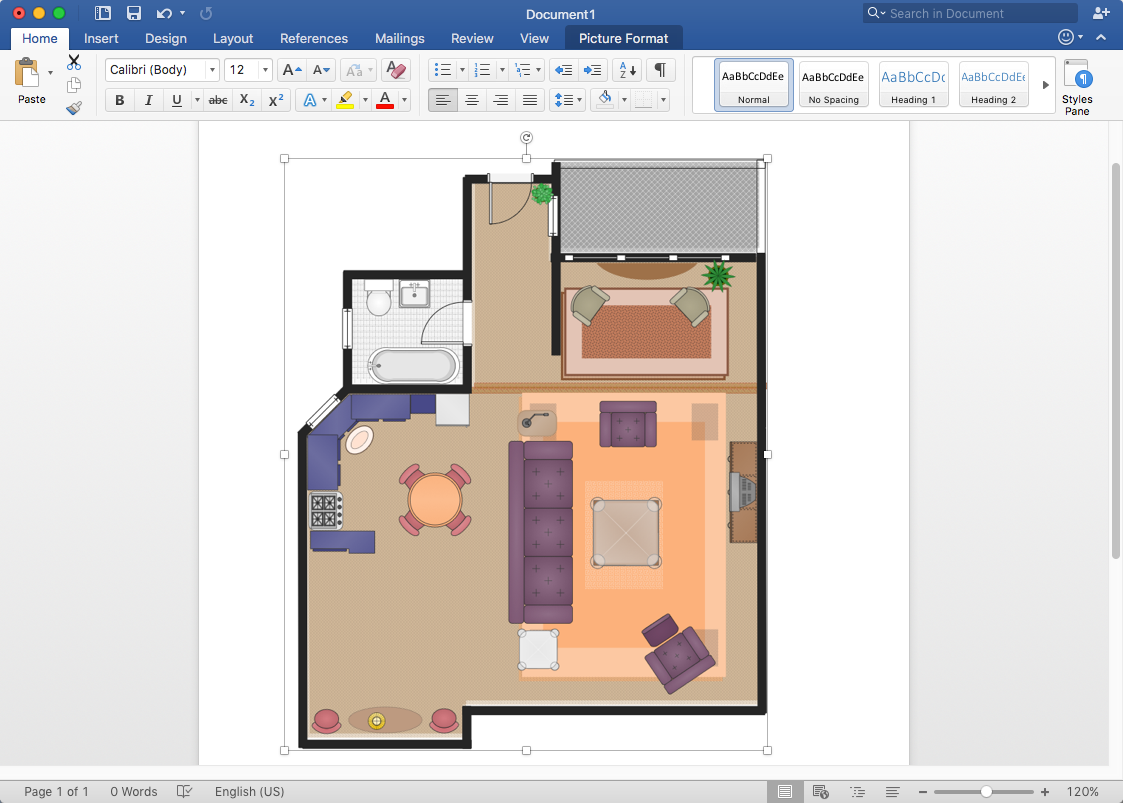Click the Sort A-Z icon

point(627,70)
